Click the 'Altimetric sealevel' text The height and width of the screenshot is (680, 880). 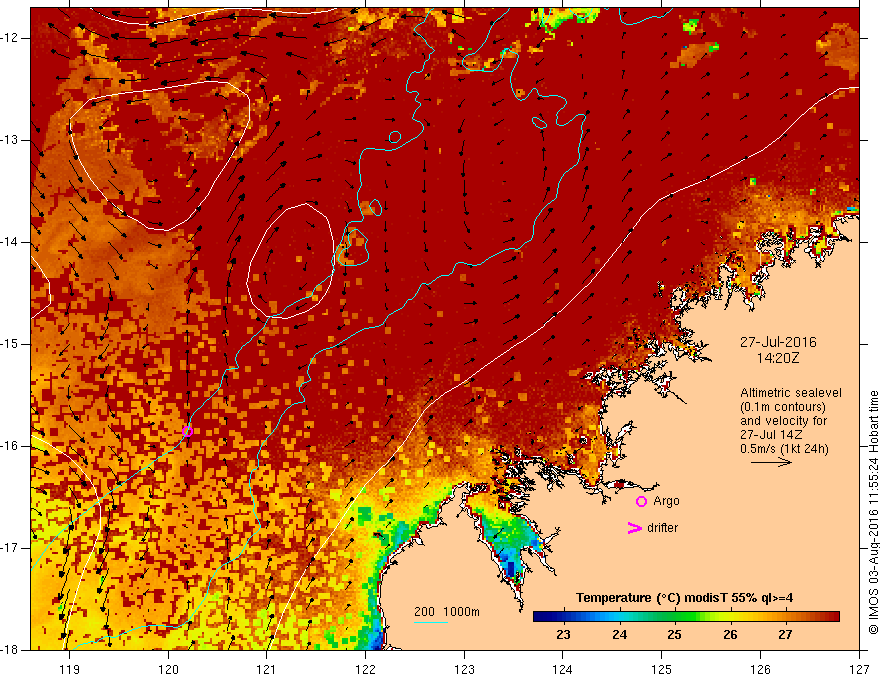[x=791, y=393]
